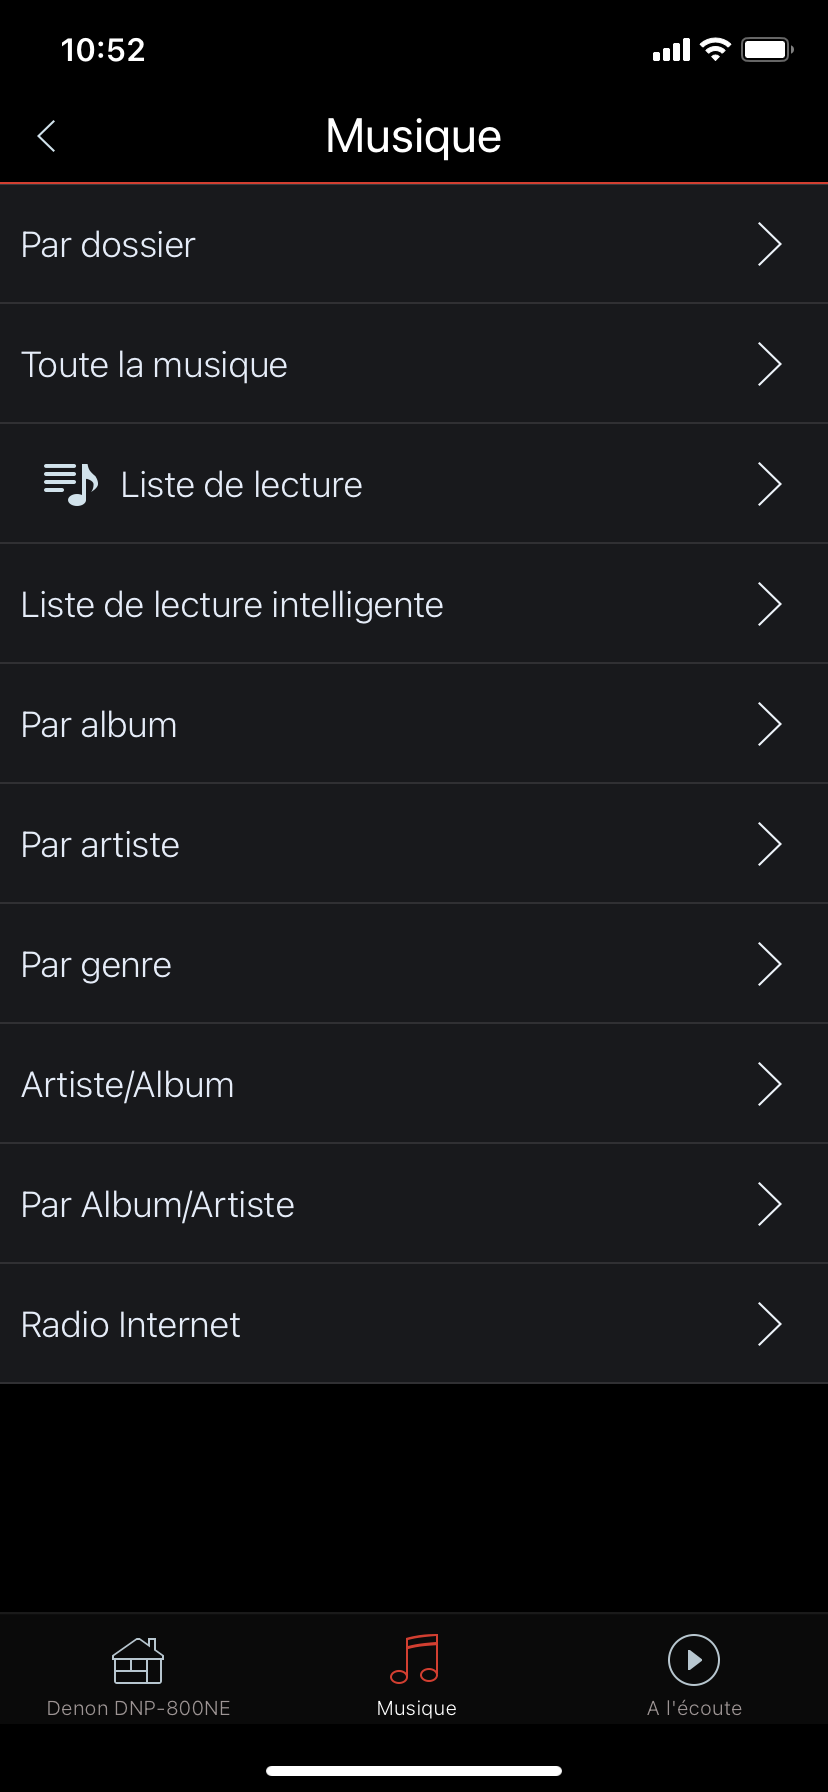
Task: Click the chevron next to Radio Internet
Action: pyautogui.click(x=768, y=1324)
